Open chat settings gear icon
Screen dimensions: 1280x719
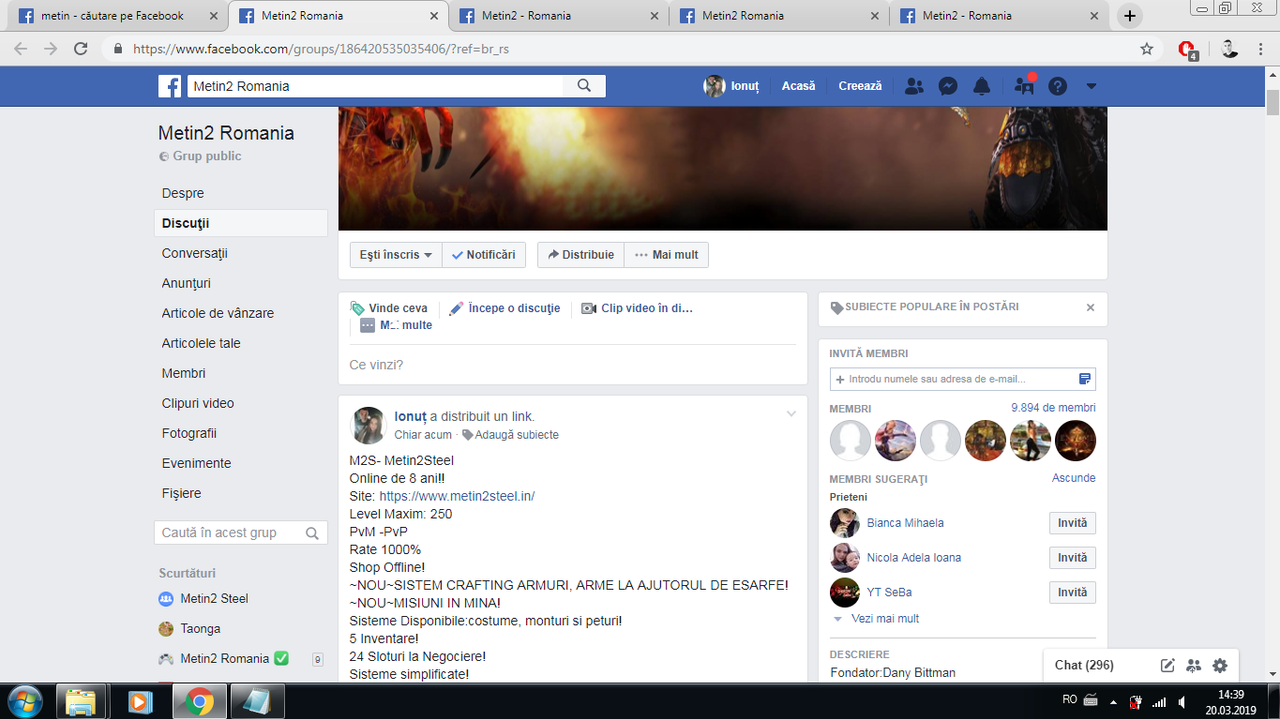click(1219, 665)
